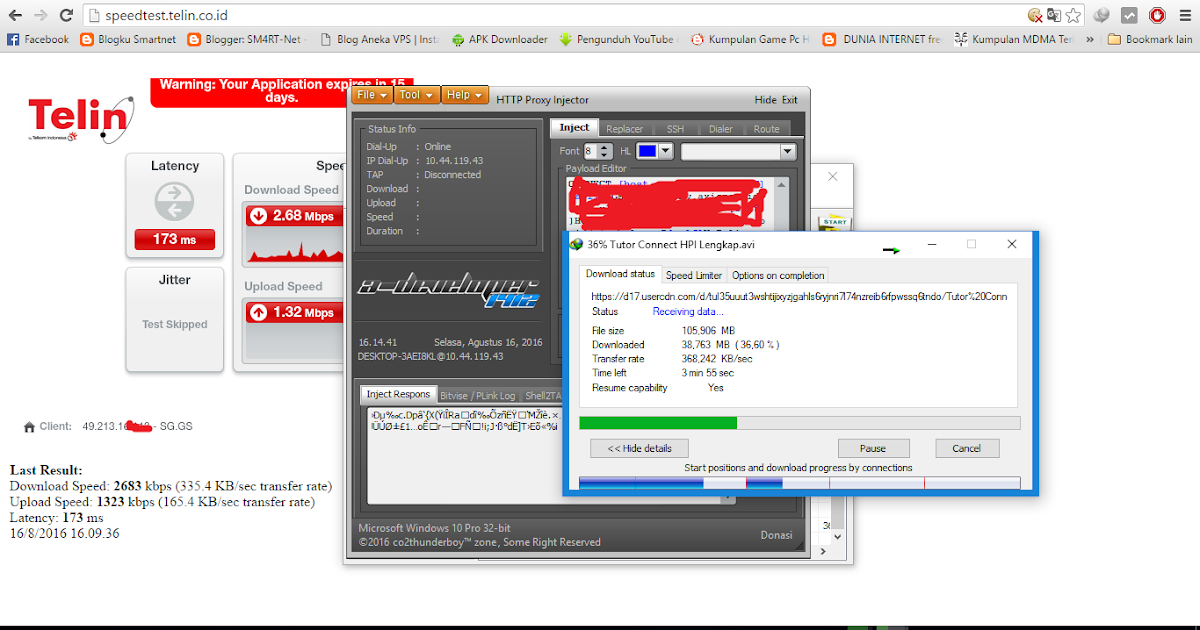Switch to the Speed Limiter tab

coord(694,275)
